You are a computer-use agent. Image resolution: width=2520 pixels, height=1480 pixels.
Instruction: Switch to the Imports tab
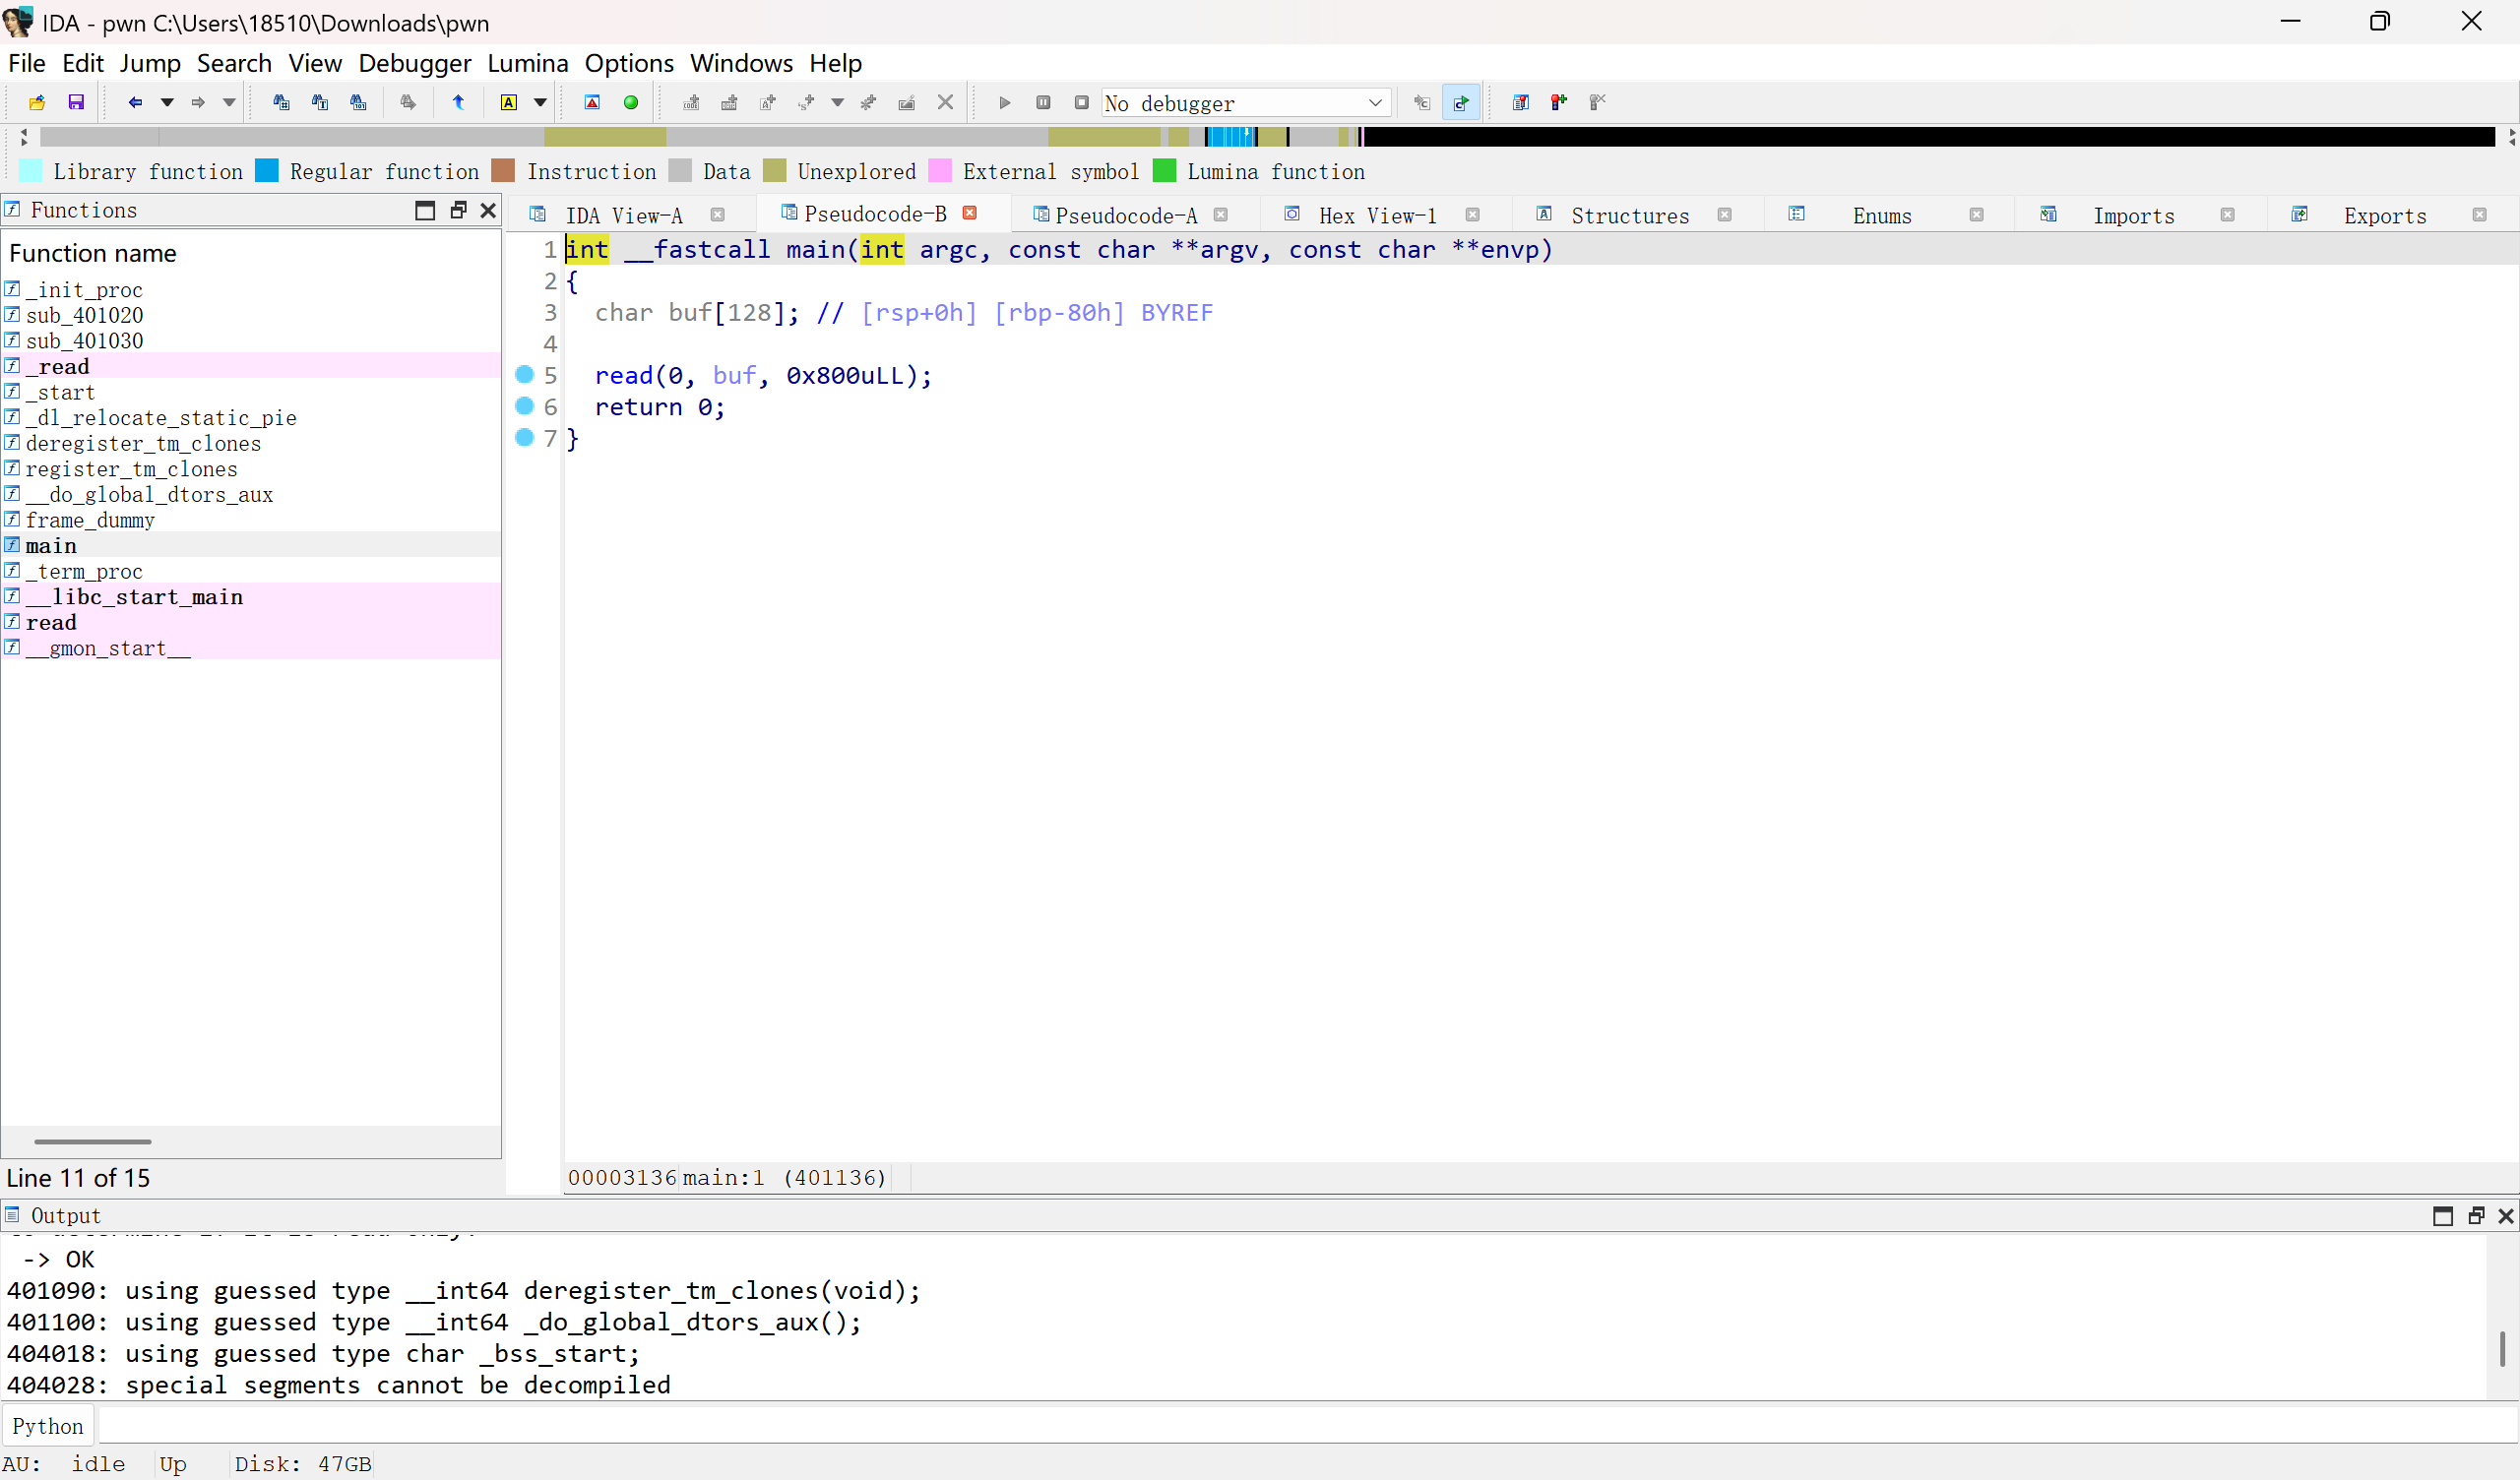click(x=2133, y=215)
